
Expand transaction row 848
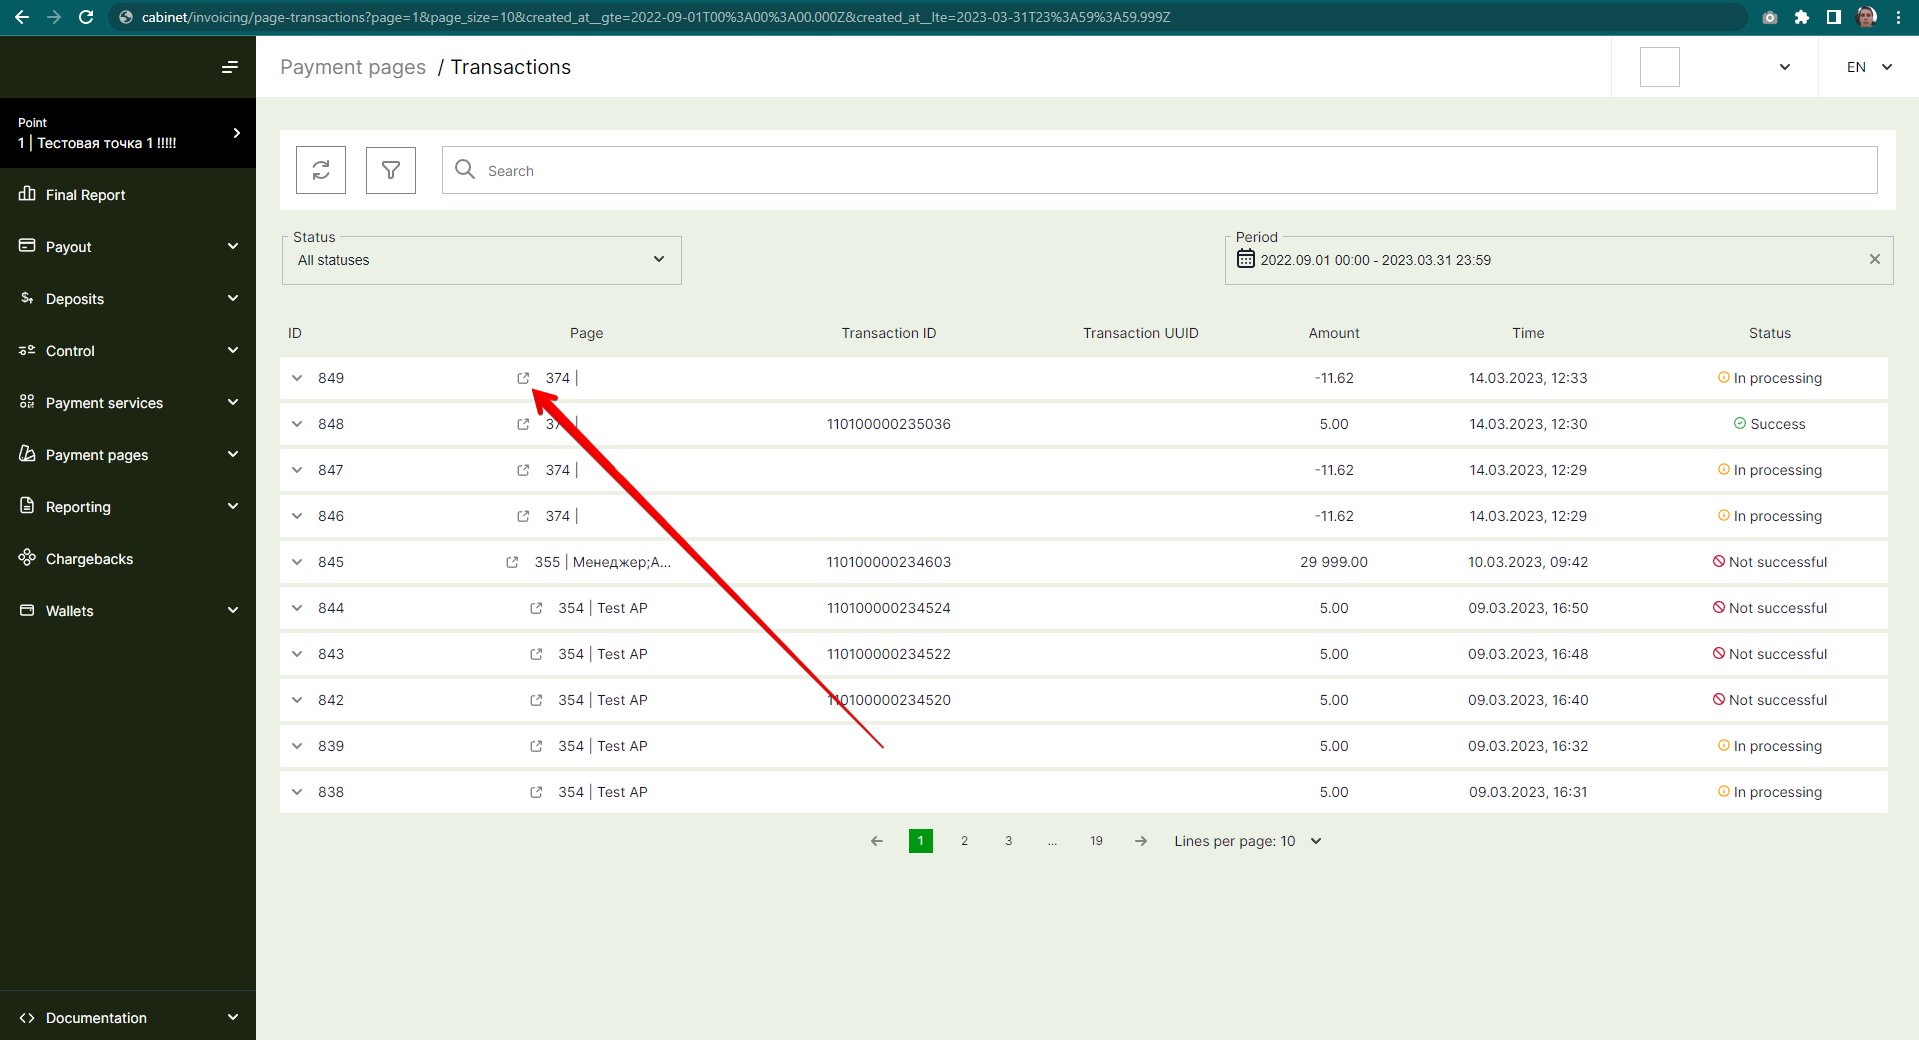[297, 424]
